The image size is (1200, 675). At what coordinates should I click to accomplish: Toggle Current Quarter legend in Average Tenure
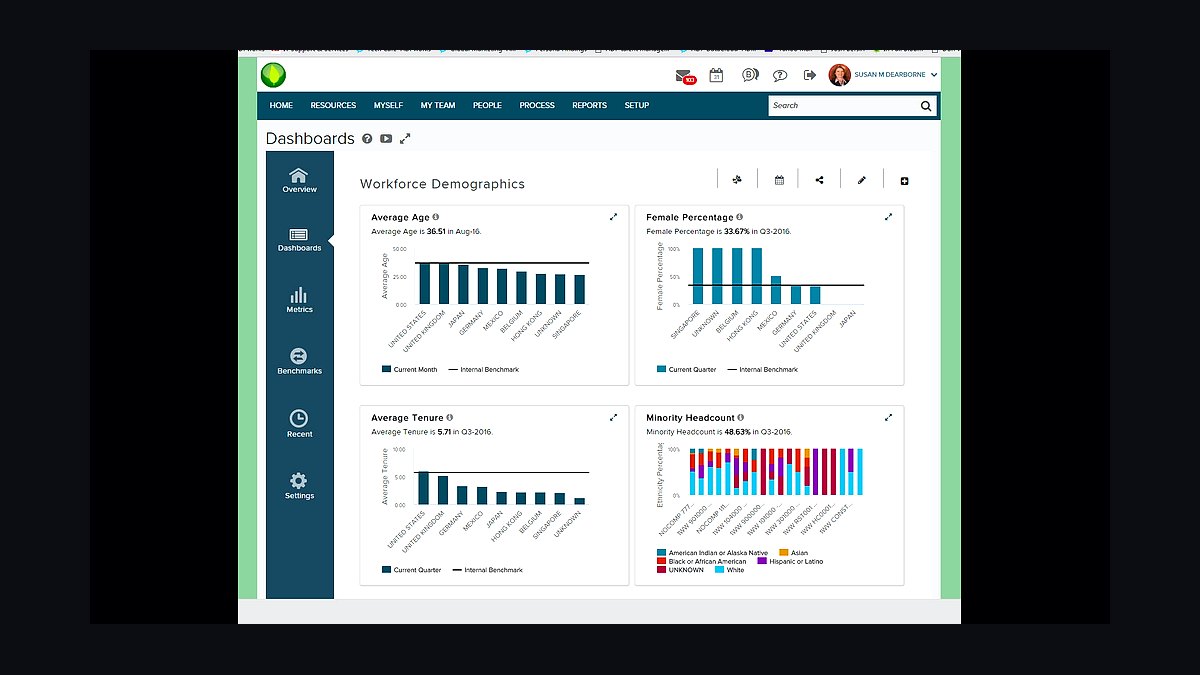click(x=412, y=570)
